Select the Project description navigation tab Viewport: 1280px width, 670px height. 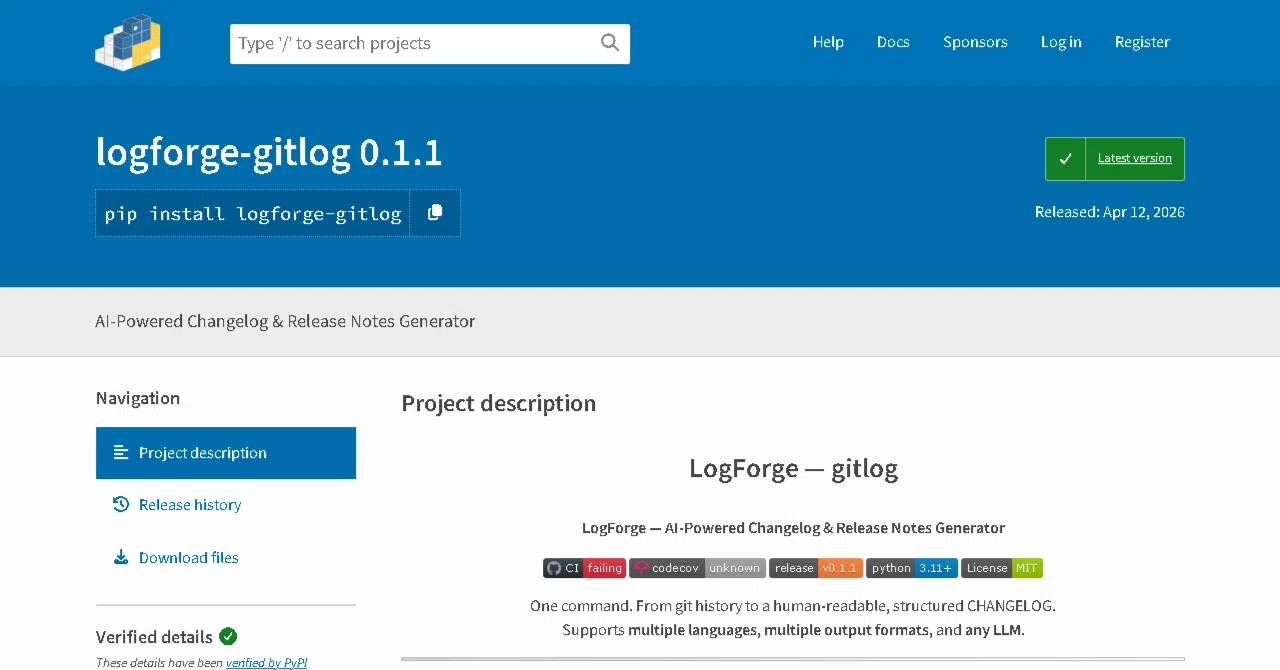[x=226, y=453]
